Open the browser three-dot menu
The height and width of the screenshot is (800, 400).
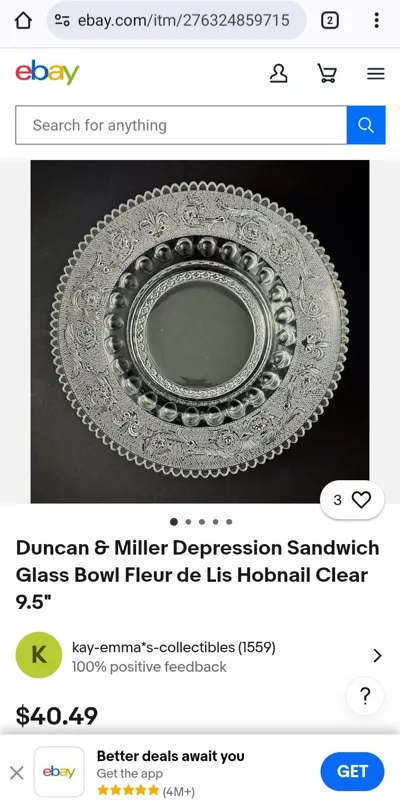coord(376,20)
